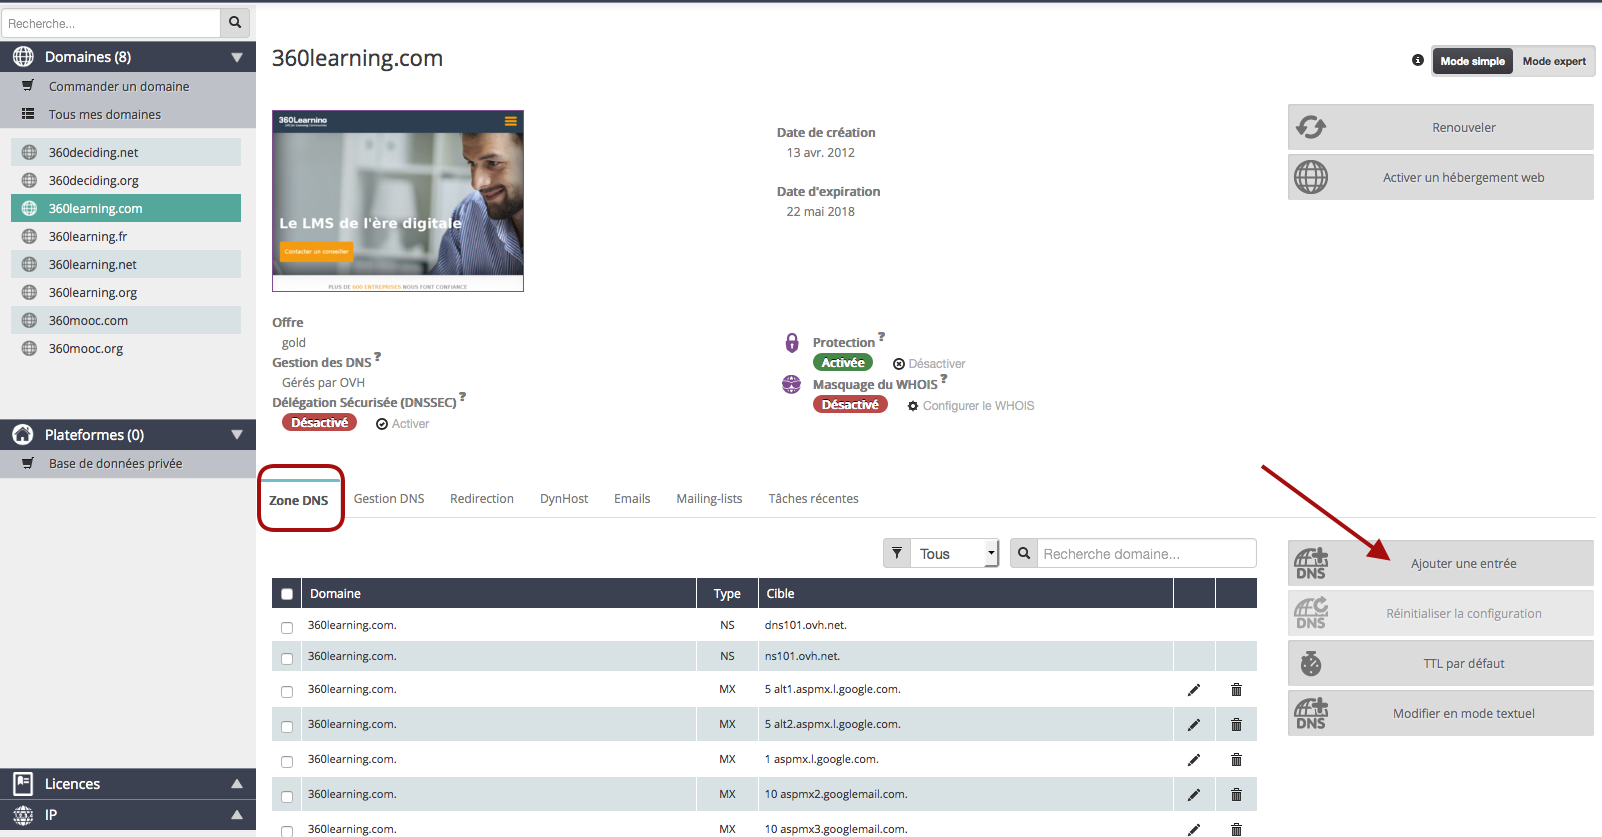Click the filter funnel icon
1602x837 pixels.
[x=897, y=553]
